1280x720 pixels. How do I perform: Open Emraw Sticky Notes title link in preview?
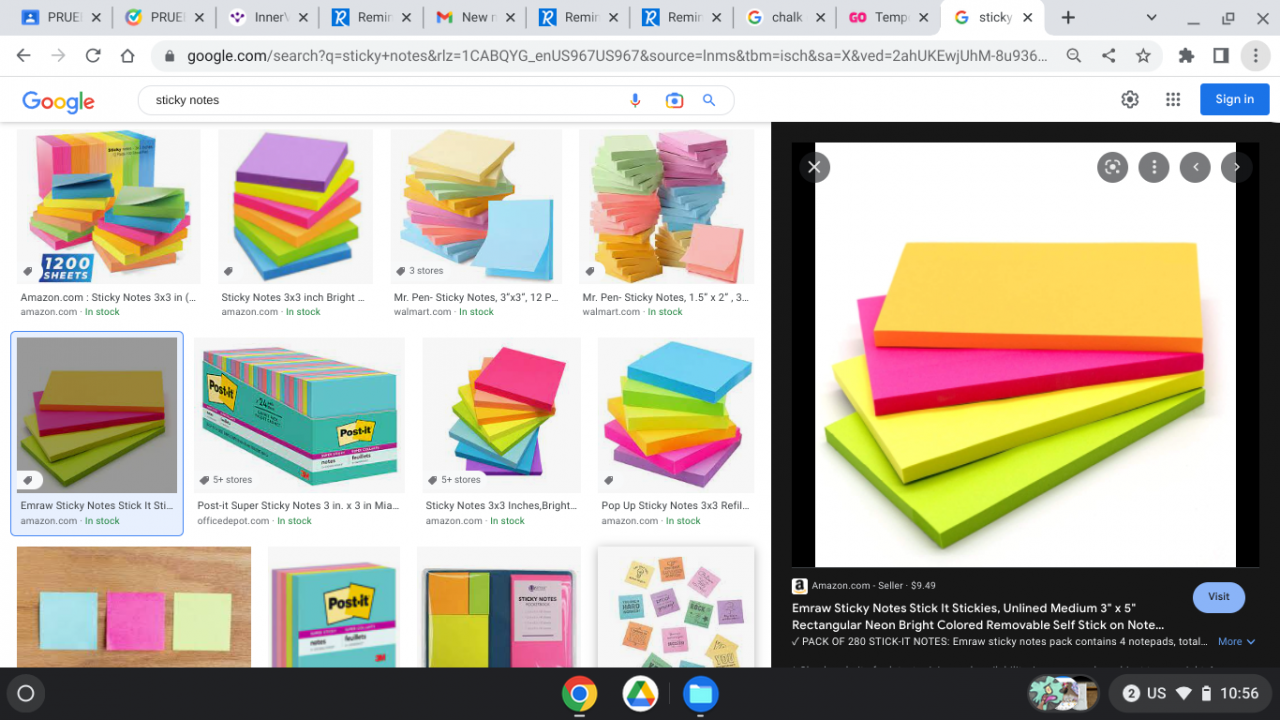click(978, 616)
